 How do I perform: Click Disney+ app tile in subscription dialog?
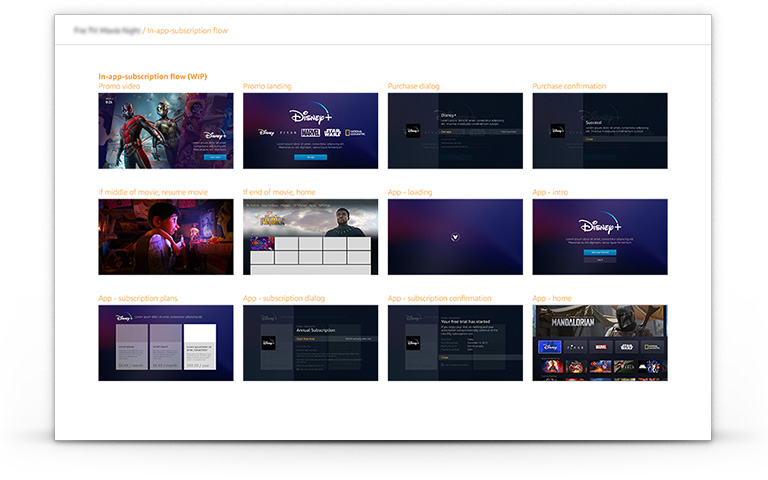click(268, 343)
